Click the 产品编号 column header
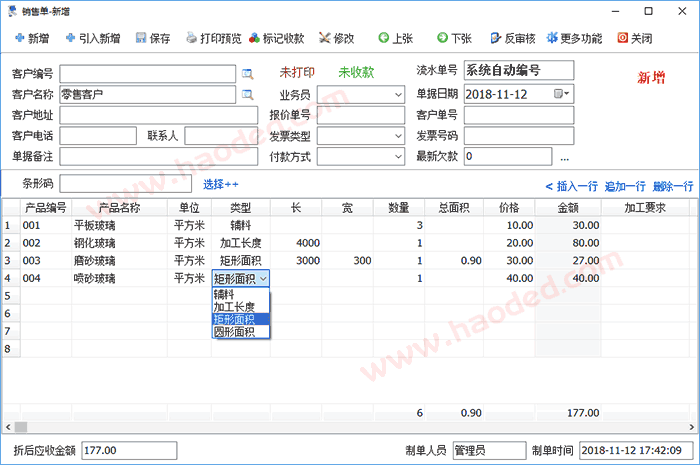 (x=46, y=208)
